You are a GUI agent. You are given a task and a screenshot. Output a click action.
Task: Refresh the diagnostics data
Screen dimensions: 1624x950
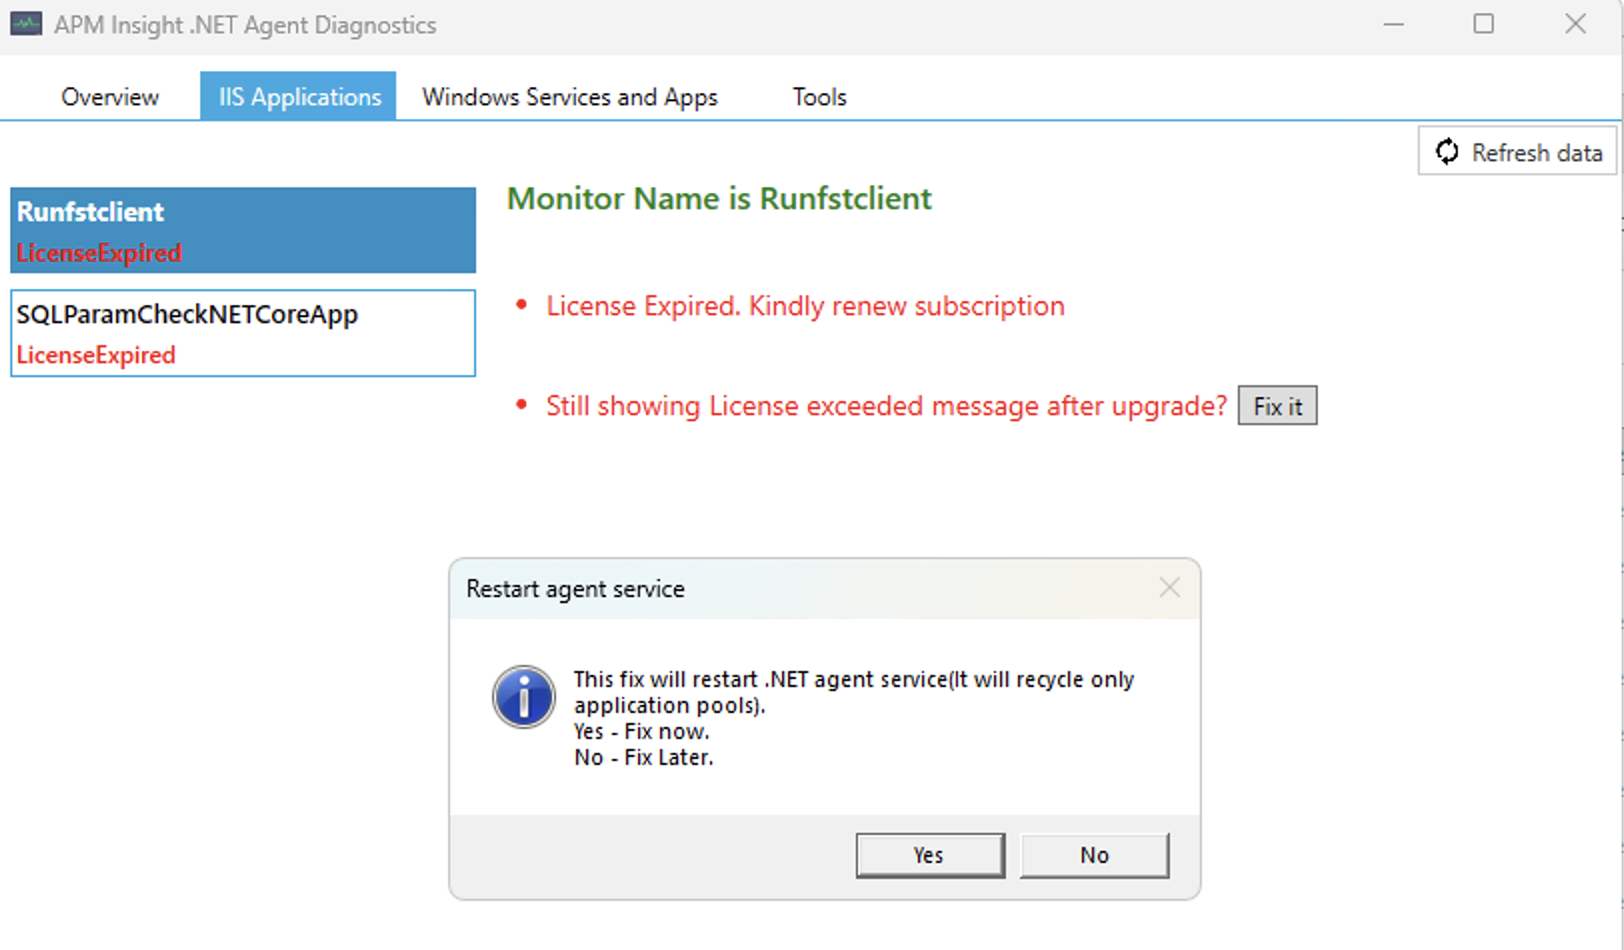pos(1517,152)
